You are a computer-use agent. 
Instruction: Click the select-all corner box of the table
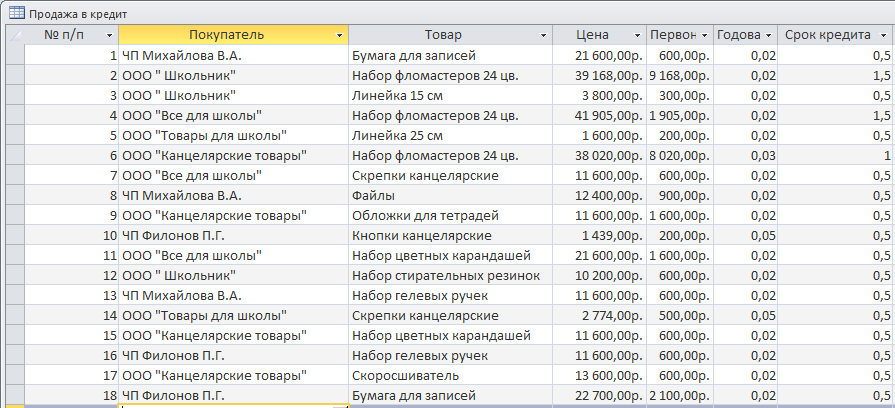point(14,35)
